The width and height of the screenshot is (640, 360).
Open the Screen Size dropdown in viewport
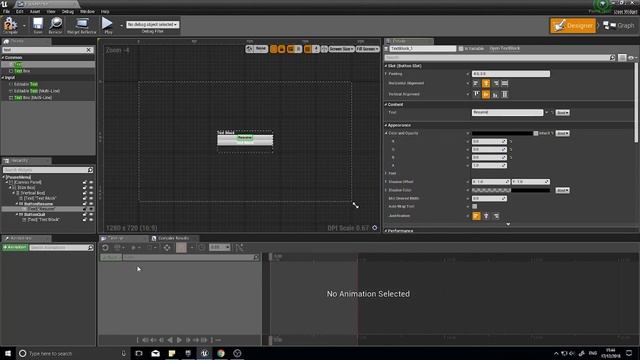pyautogui.click(x=341, y=49)
